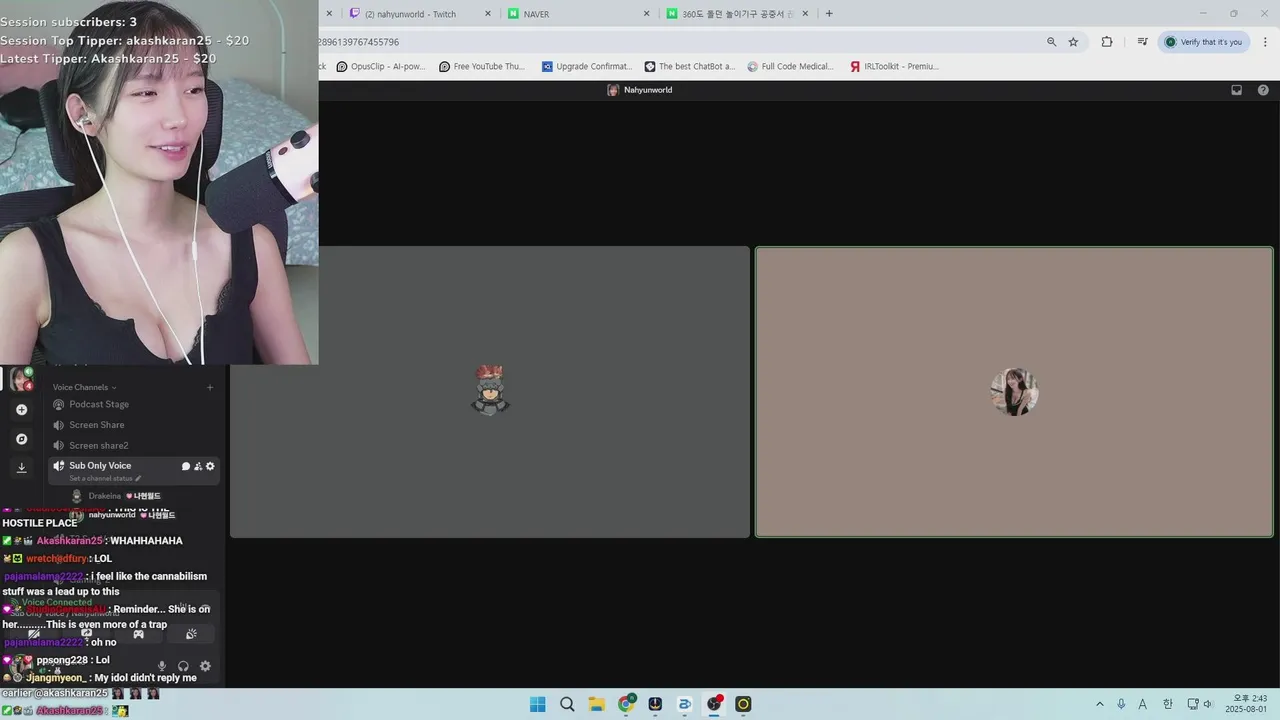The width and height of the screenshot is (1280, 720).
Task: Open File Explorer from taskbar
Action: 596,704
